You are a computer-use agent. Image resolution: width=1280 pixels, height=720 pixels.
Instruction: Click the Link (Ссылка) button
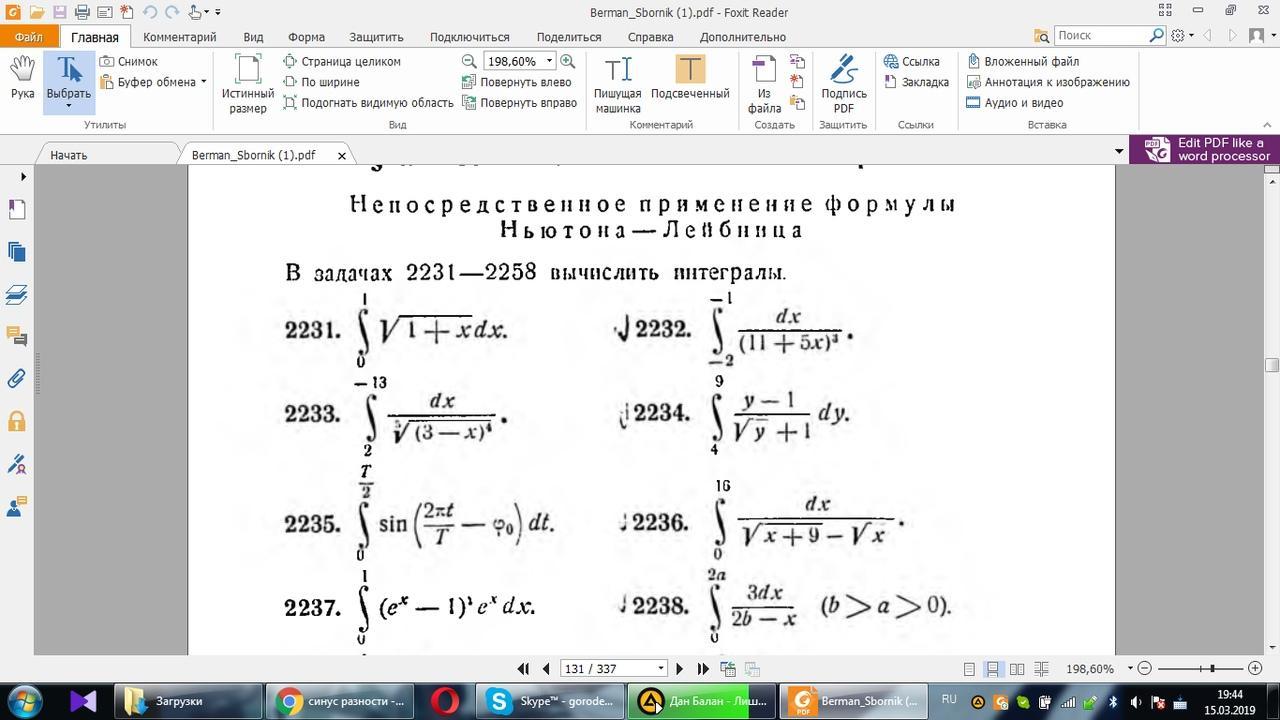(x=911, y=61)
